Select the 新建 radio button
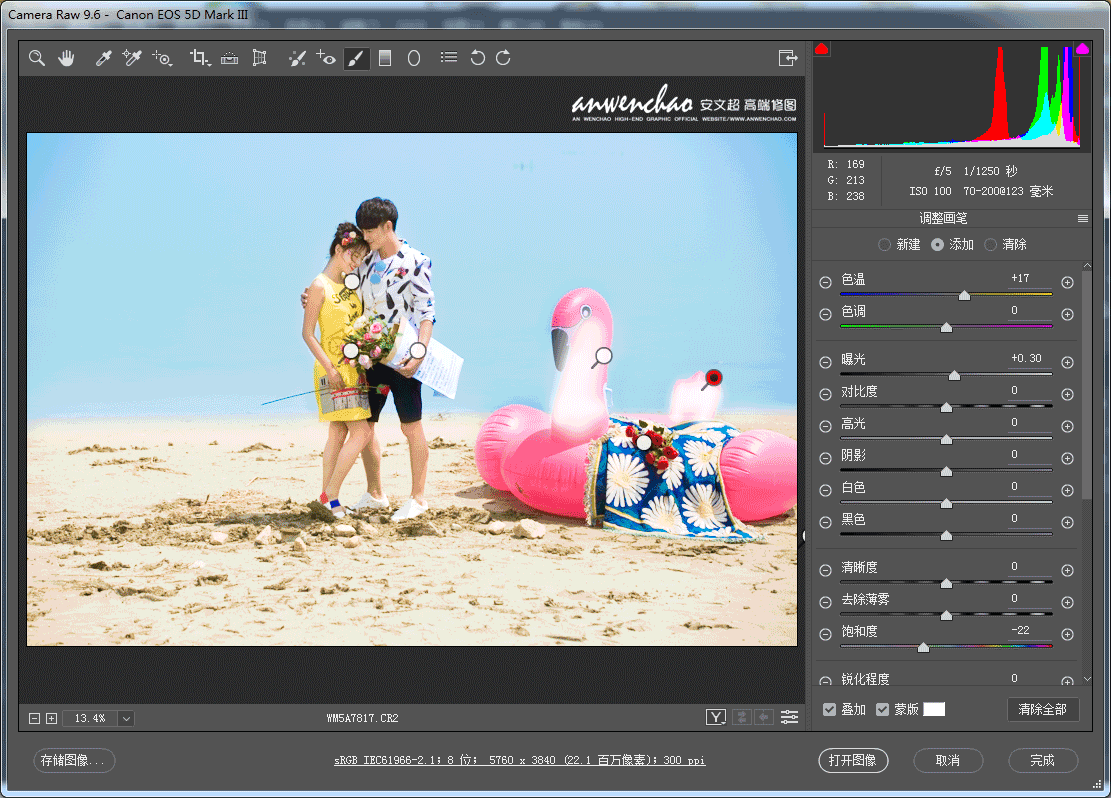The width and height of the screenshot is (1111, 798). (884, 245)
